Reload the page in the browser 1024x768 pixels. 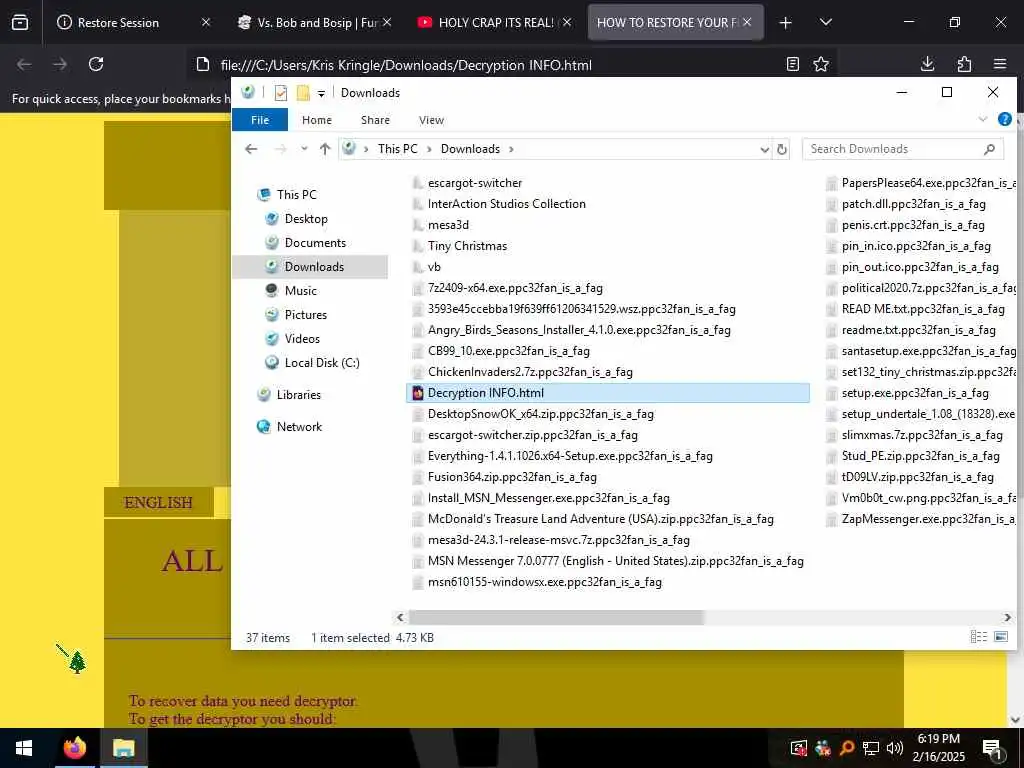coord(96,64)
